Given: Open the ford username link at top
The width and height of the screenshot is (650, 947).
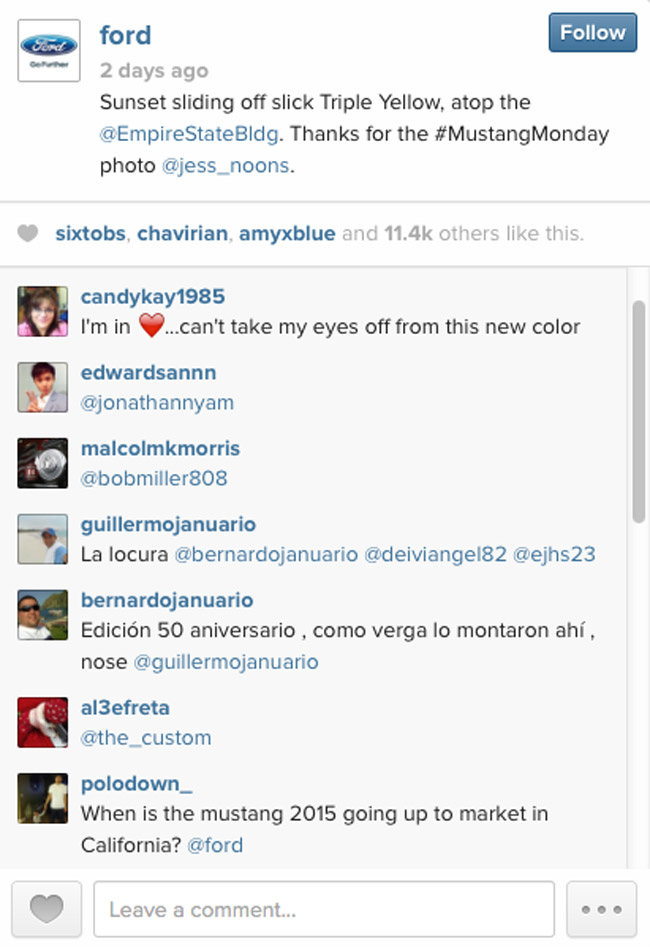Looking at the screenshot, I should [x=125, y=35].
